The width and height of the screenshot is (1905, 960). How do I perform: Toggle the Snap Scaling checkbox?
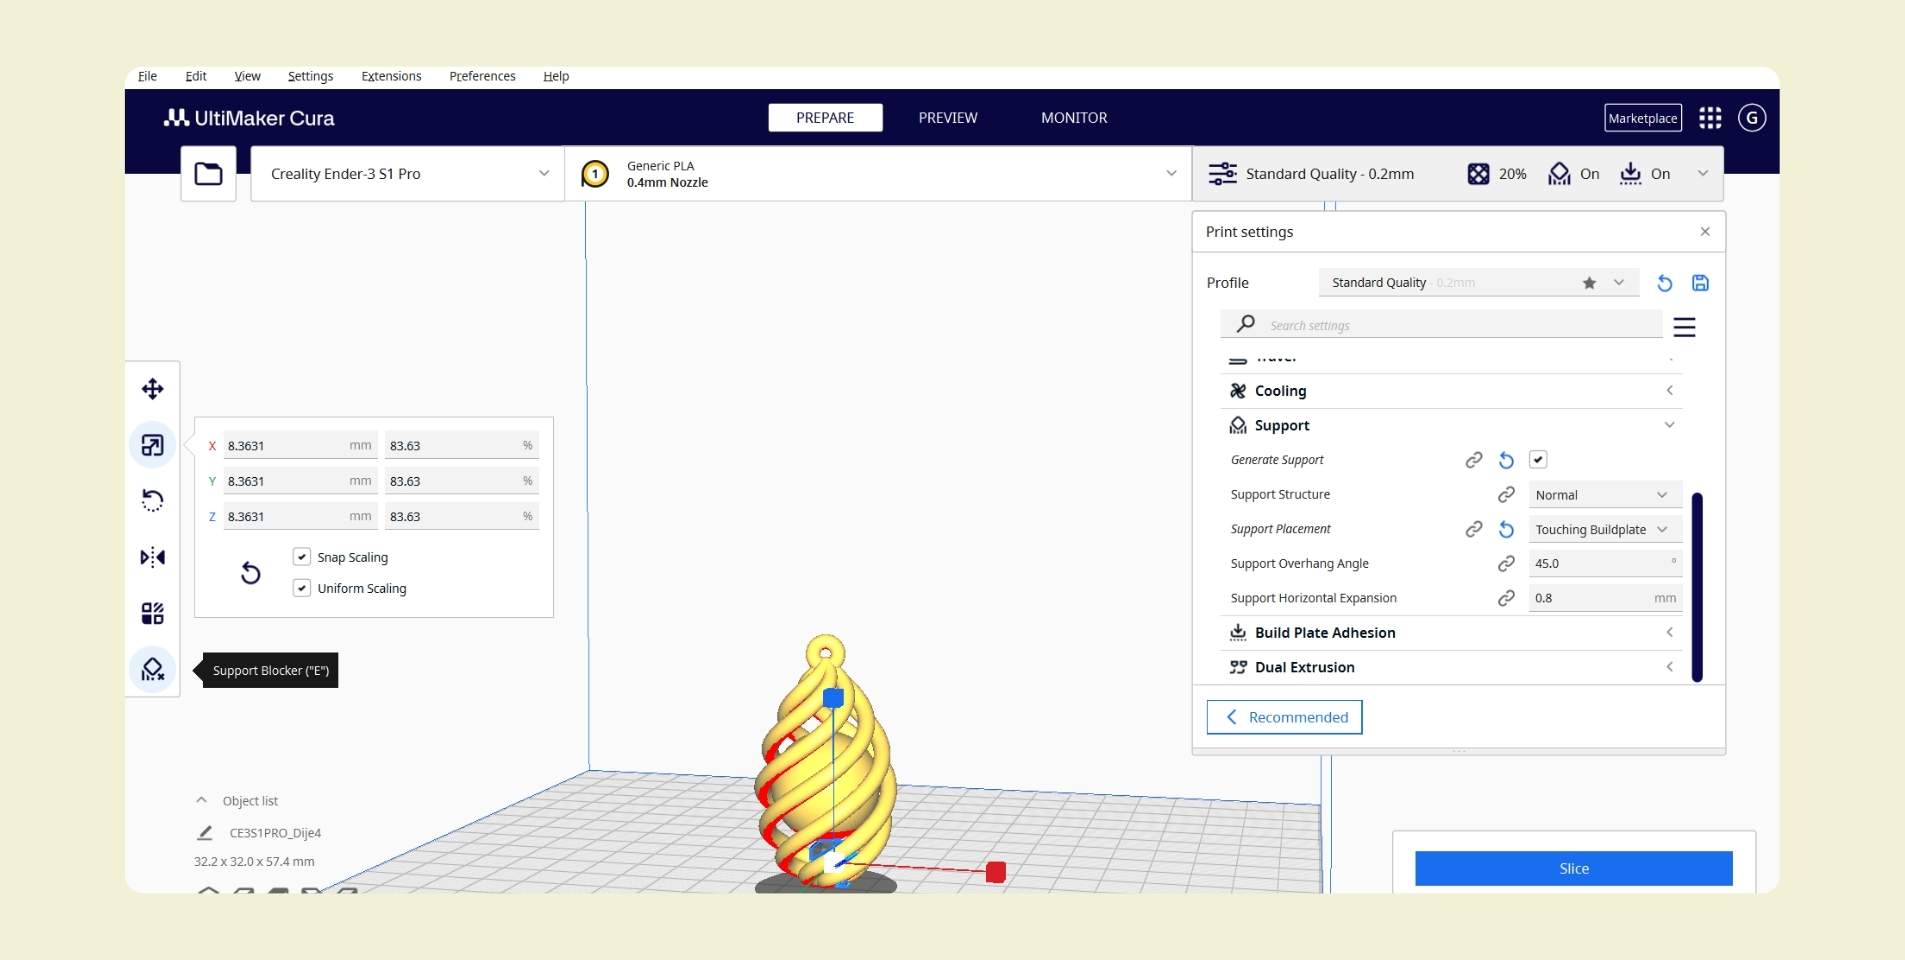tap(301, 557)
